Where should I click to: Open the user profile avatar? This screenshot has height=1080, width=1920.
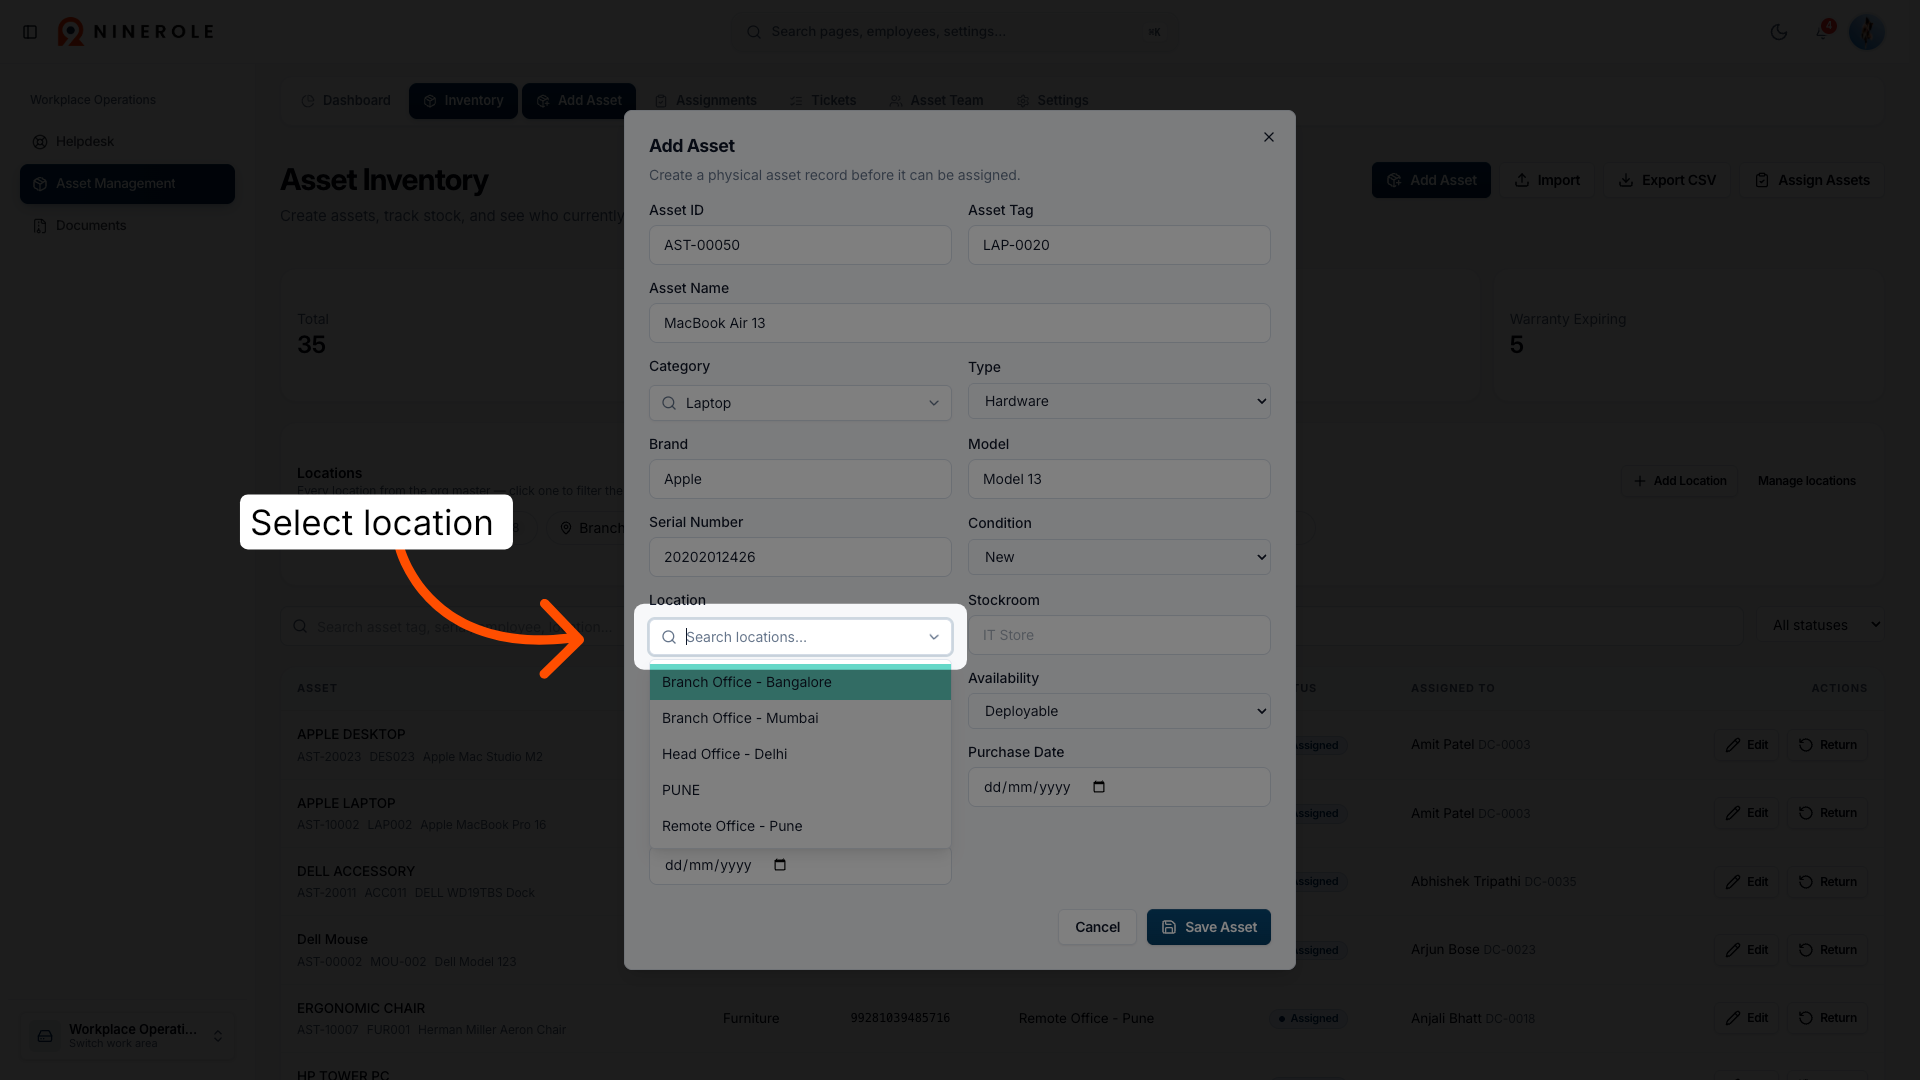tap(1867, 32)
